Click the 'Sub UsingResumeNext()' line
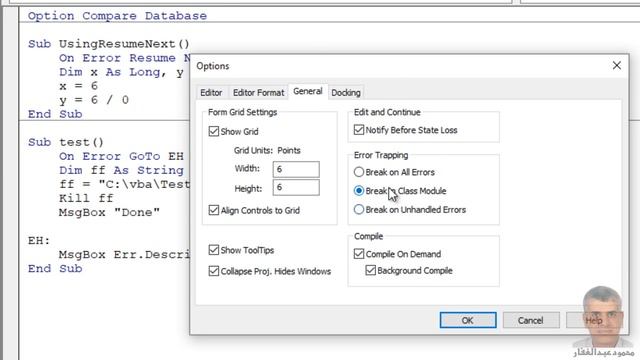Screen dimensions: 640x360 pyautogui.click(x=109, y=44)
